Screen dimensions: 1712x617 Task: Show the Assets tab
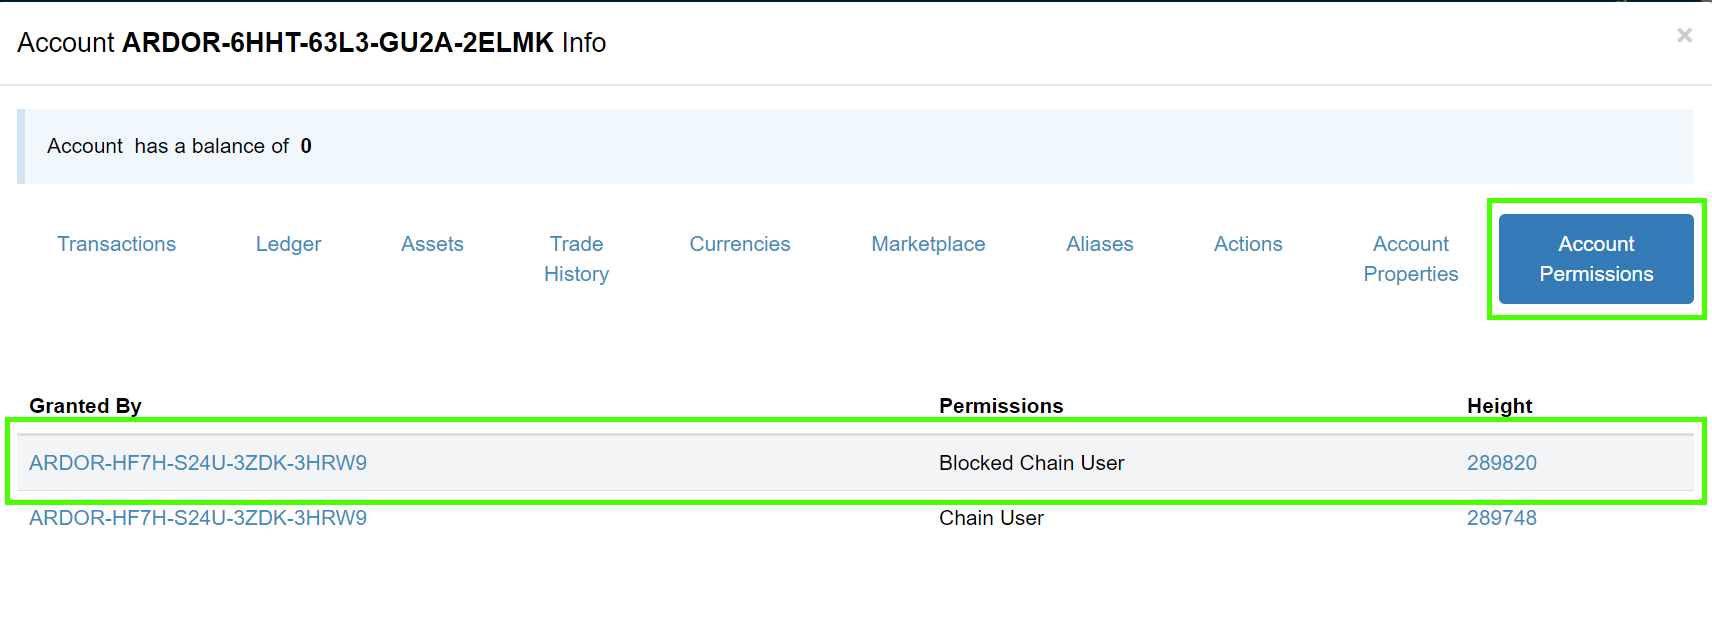[432, 244]
